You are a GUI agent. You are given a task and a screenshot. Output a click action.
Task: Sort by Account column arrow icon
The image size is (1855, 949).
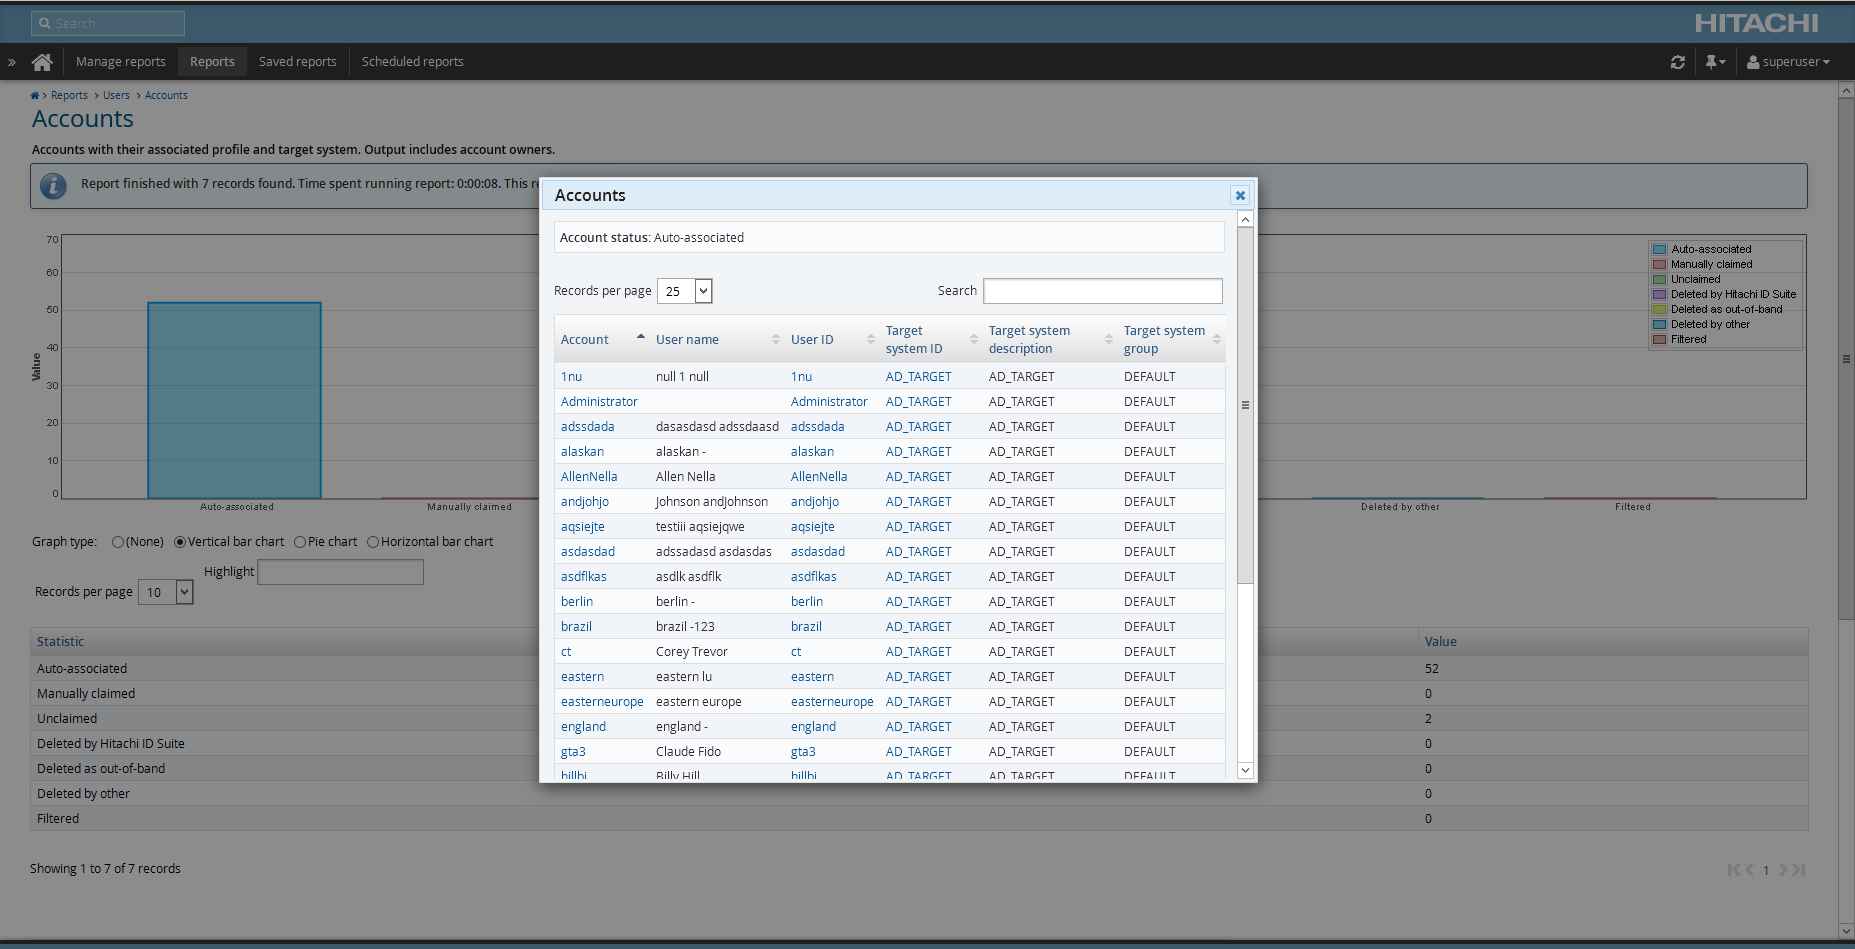pyautogui.click(x=640, y=338)
